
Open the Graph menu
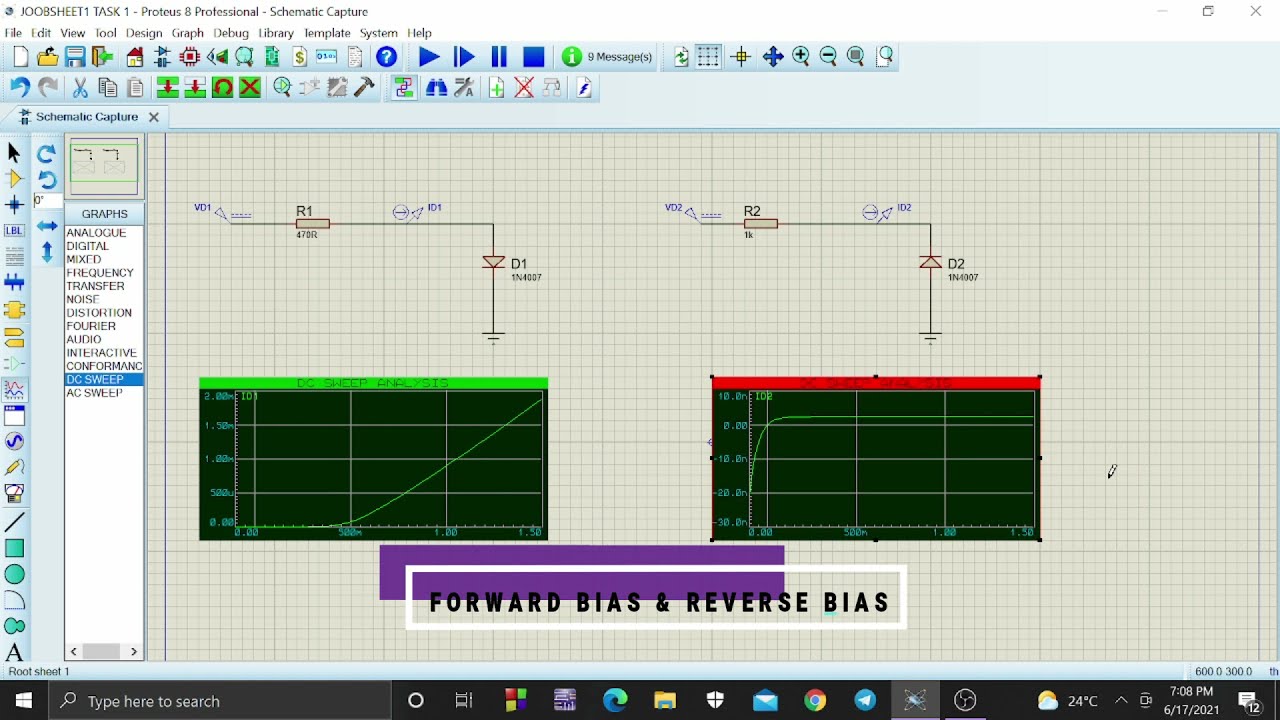click(x=187, y=33)
